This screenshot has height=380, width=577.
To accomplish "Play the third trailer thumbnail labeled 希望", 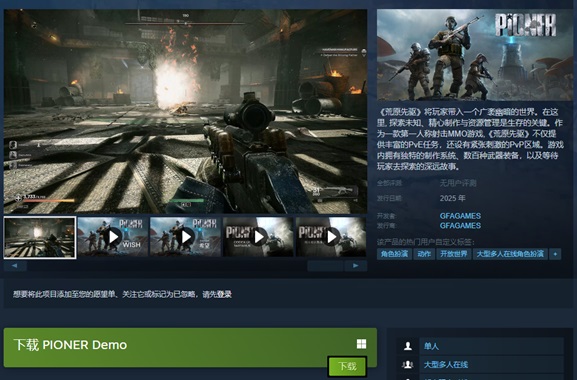I will (x=185, y=237).
